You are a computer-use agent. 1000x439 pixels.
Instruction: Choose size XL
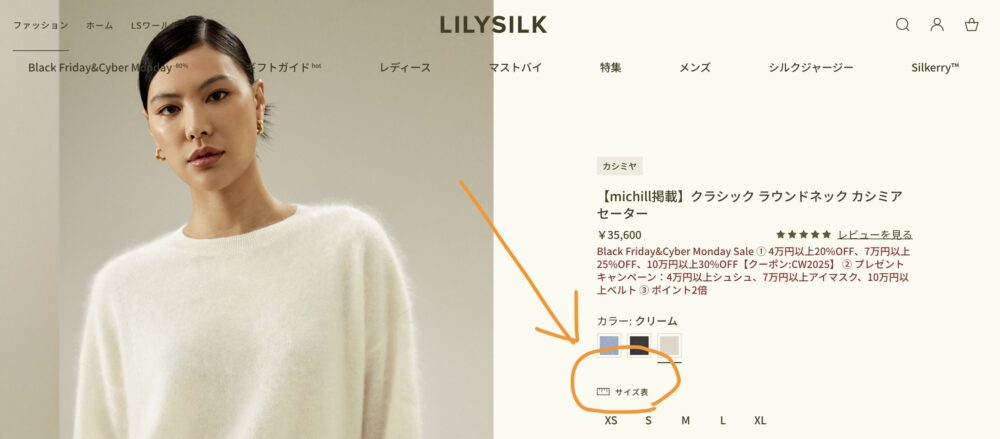coord(760,420)
